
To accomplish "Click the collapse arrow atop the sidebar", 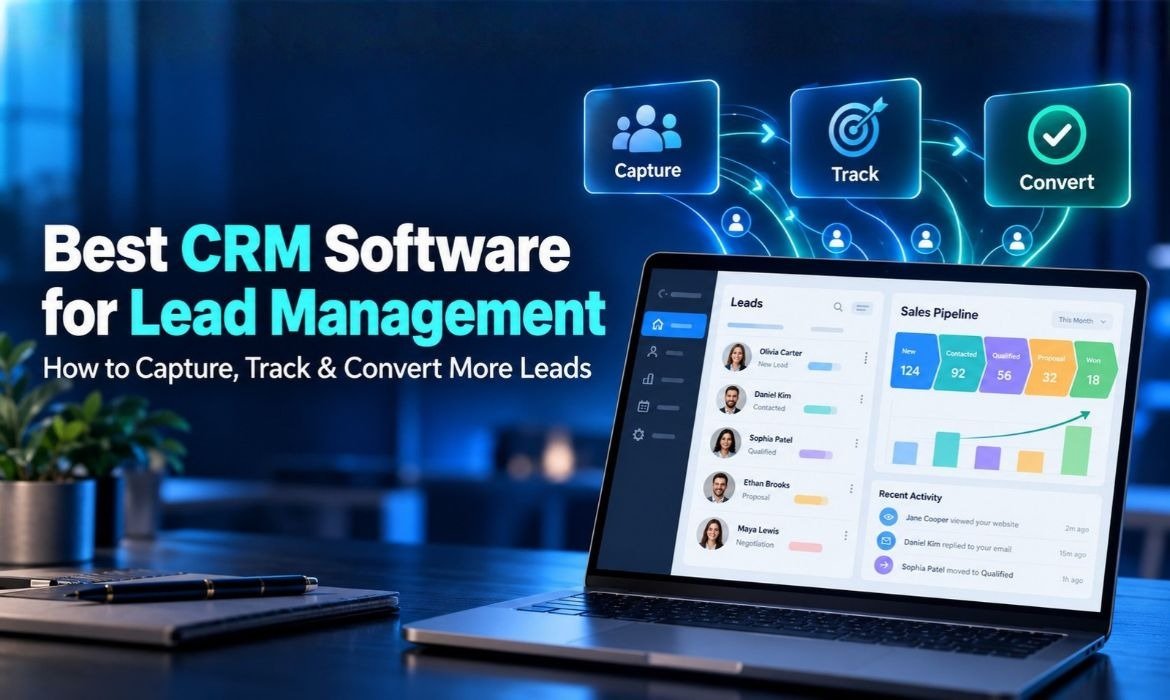I will (662, 293).
